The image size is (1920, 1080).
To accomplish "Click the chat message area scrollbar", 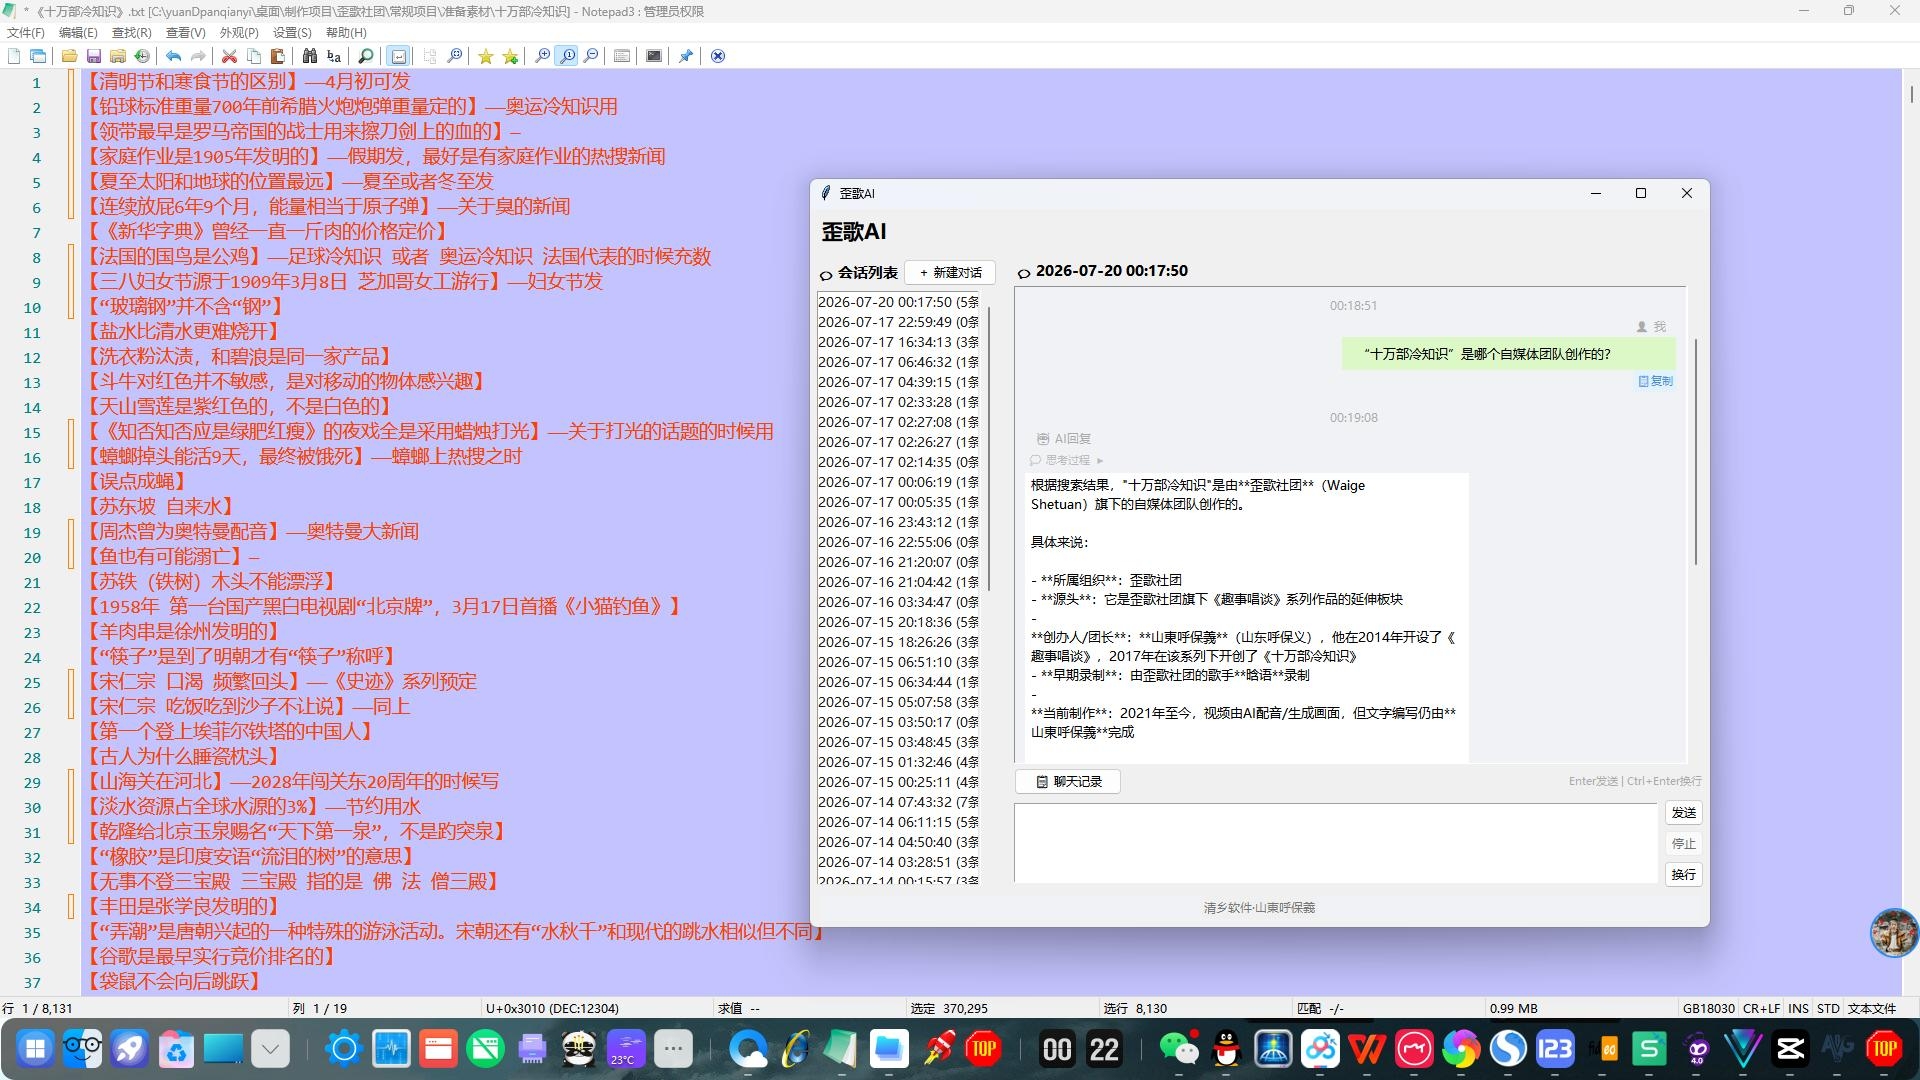I will 1696,452.
